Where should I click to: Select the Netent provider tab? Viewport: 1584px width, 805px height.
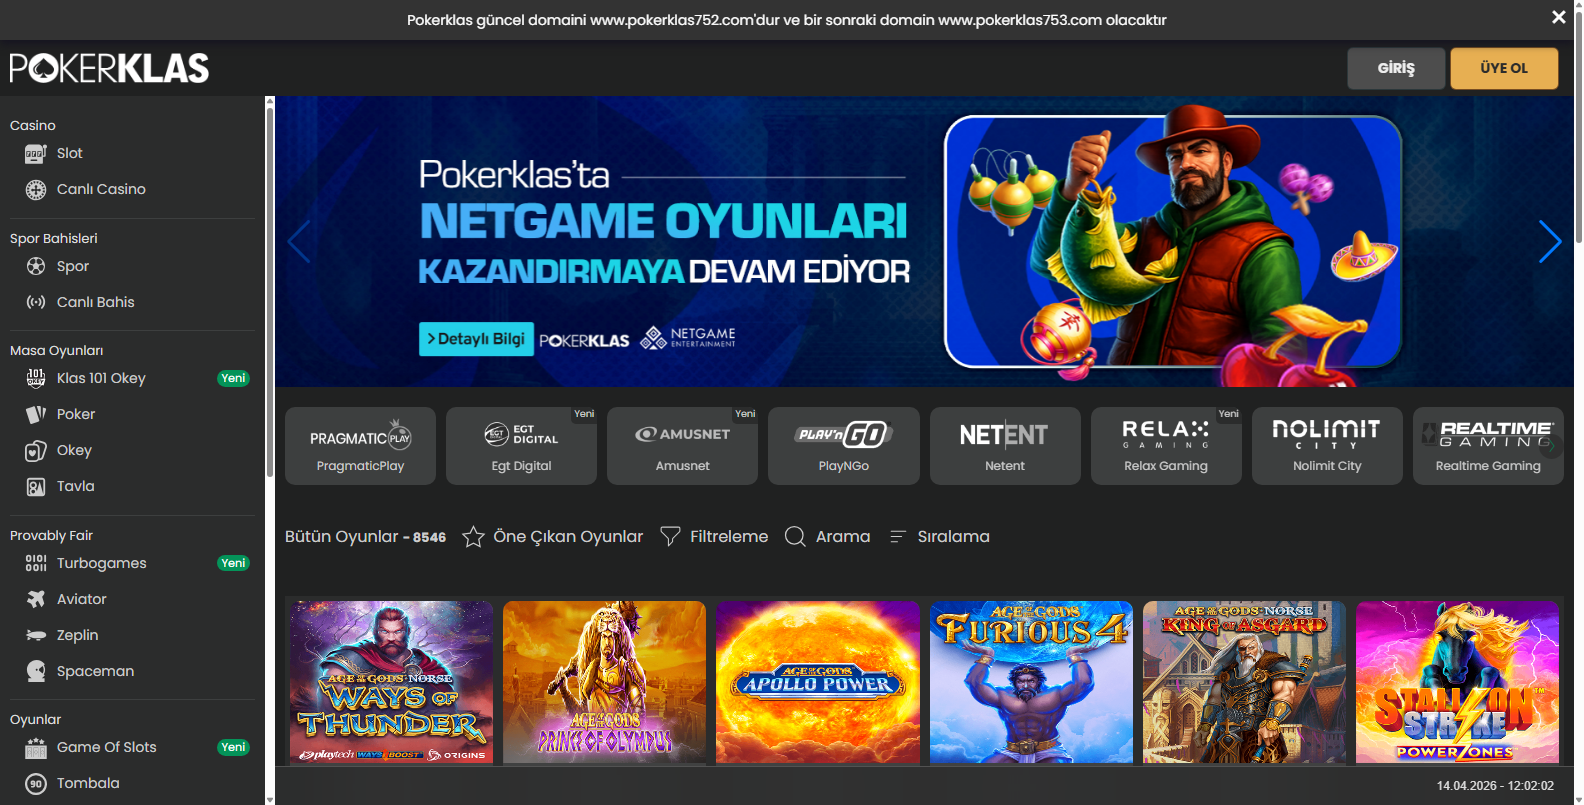click(x=1005, y=446)
